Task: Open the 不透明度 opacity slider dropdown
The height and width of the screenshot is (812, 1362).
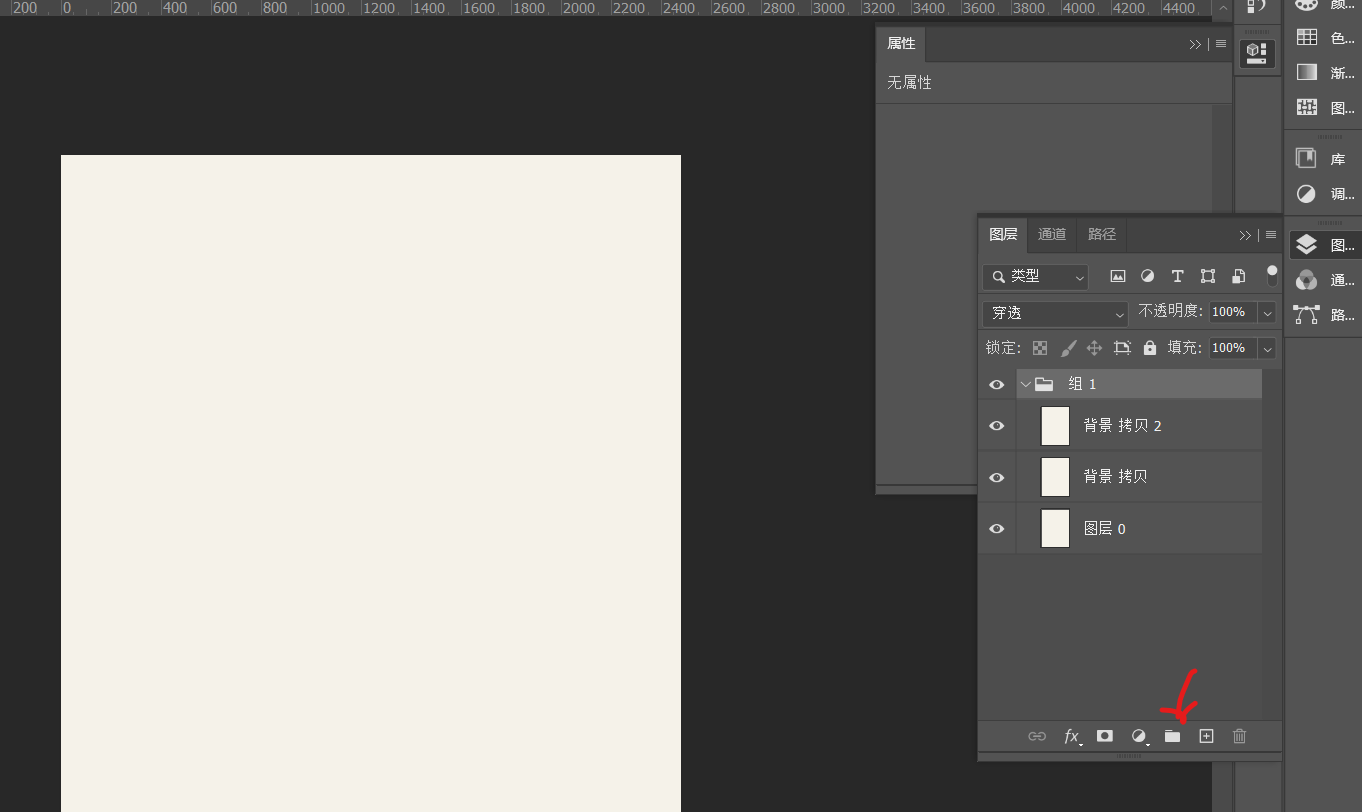Action: click(1267, 313)
